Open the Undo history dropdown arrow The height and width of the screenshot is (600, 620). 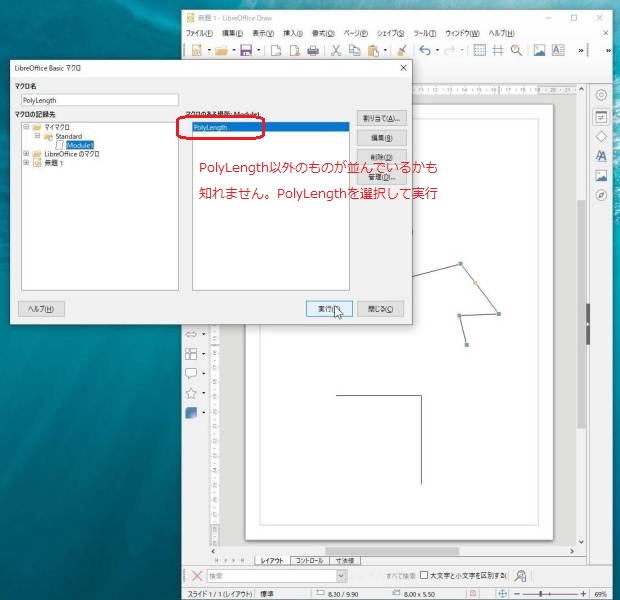[x=437, y=50]
